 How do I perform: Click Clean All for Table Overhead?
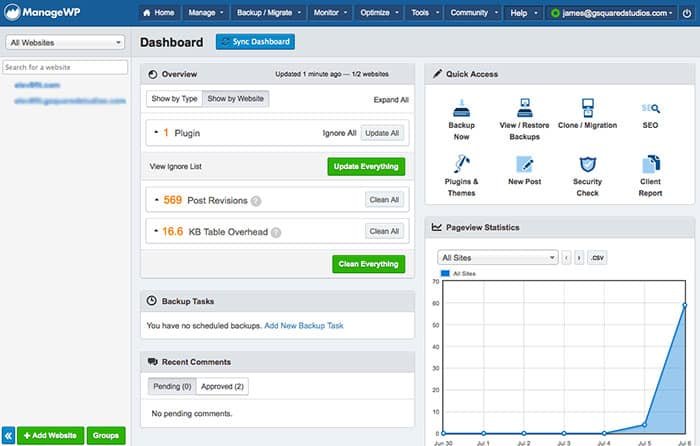pos(384,231)
